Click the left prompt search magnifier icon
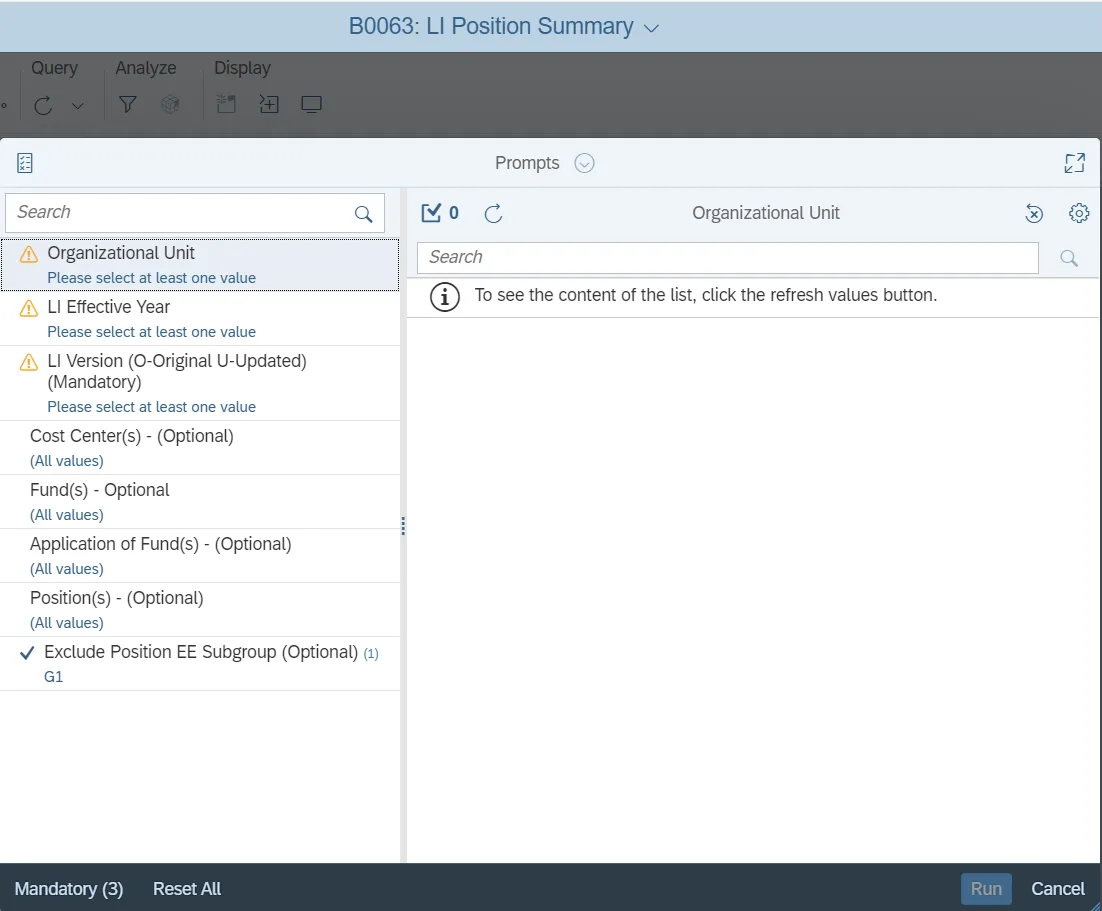 [363, 213]
